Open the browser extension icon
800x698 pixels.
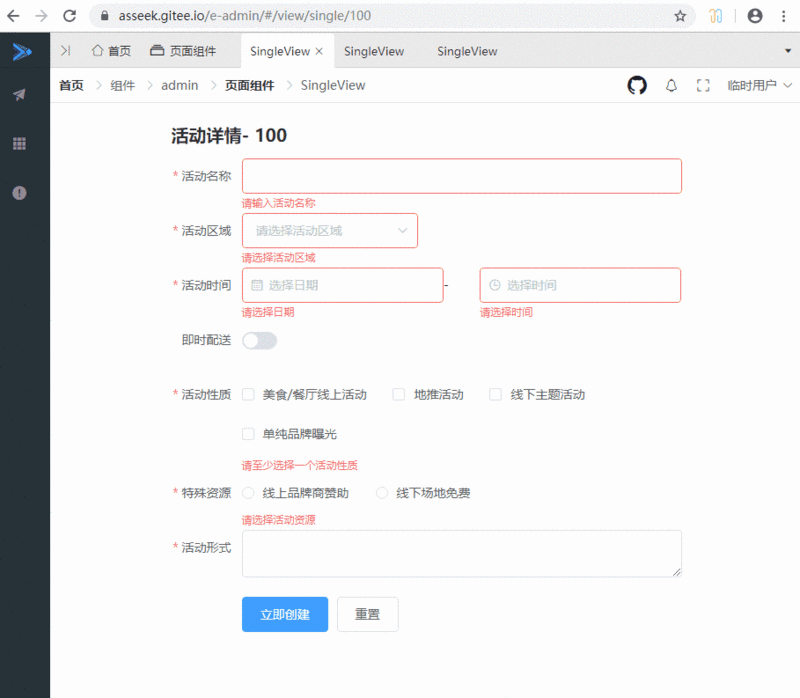(x=715, y=16)
